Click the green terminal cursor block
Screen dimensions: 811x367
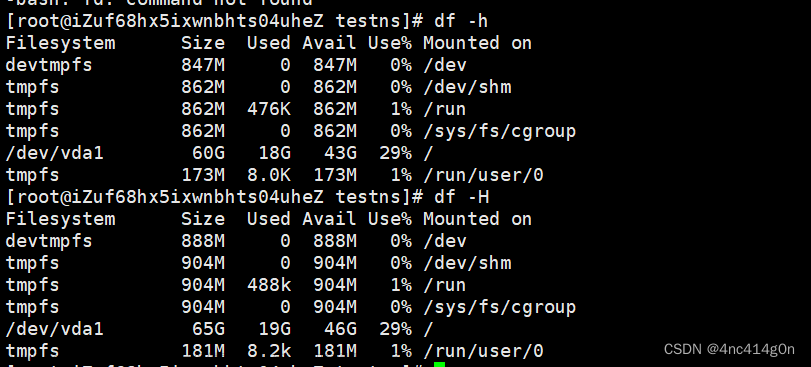coord(439,365)
